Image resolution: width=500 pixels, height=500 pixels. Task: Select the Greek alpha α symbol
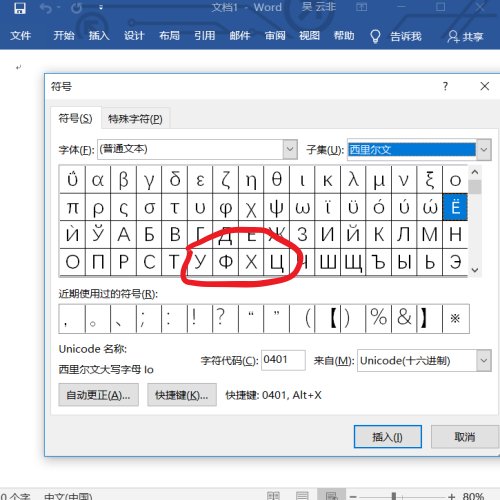point(98,180)
